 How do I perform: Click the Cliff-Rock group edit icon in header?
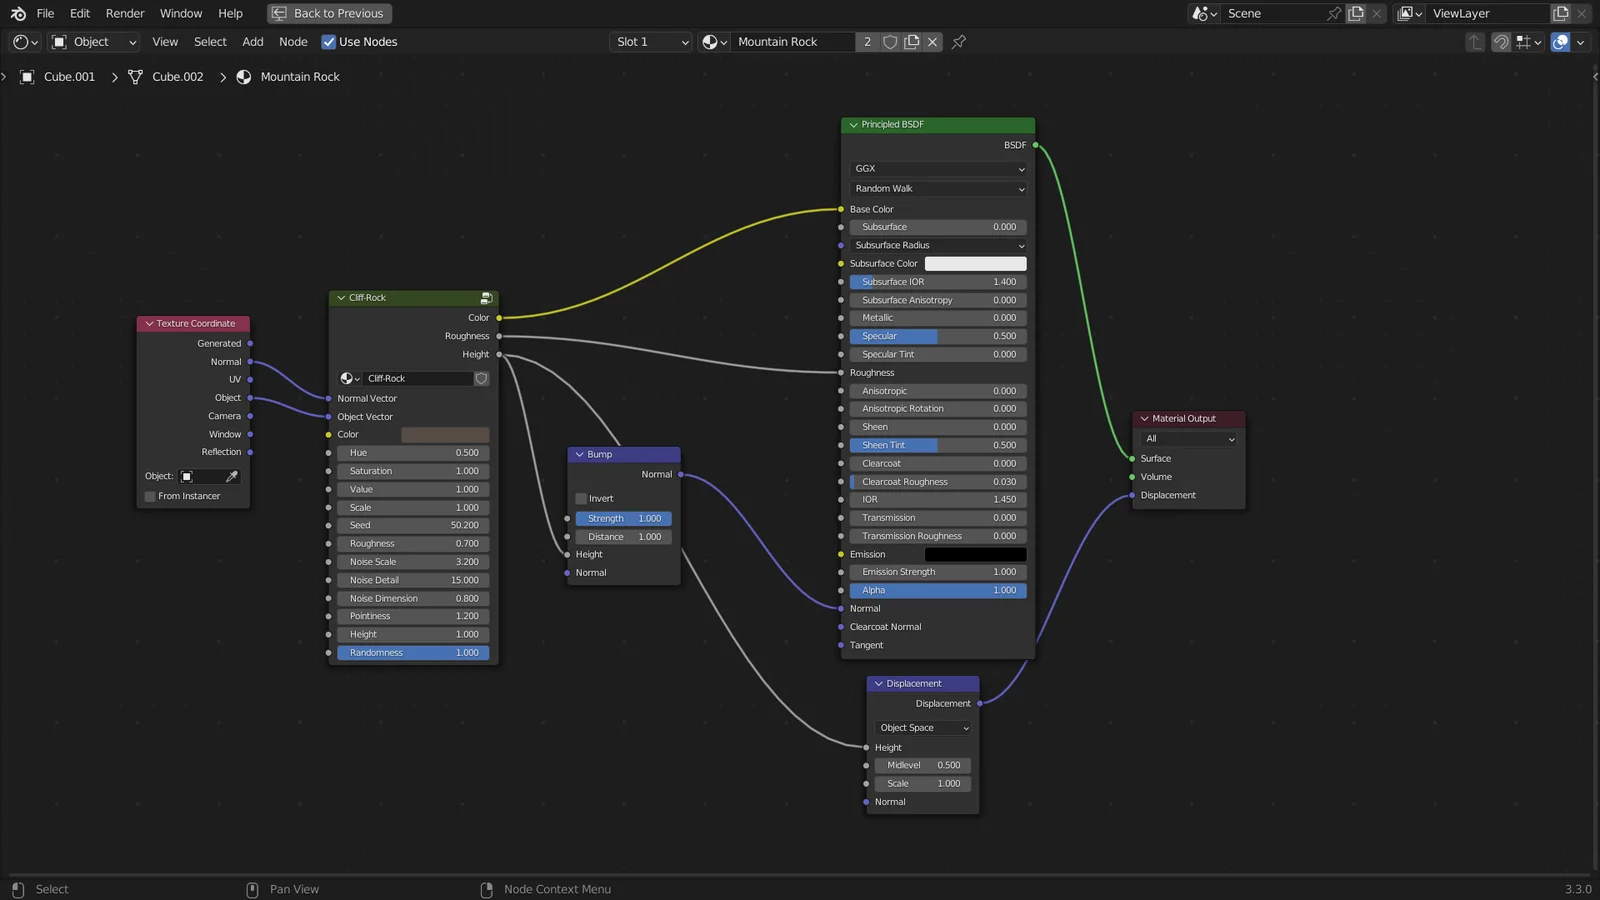(x=486, y=298)
